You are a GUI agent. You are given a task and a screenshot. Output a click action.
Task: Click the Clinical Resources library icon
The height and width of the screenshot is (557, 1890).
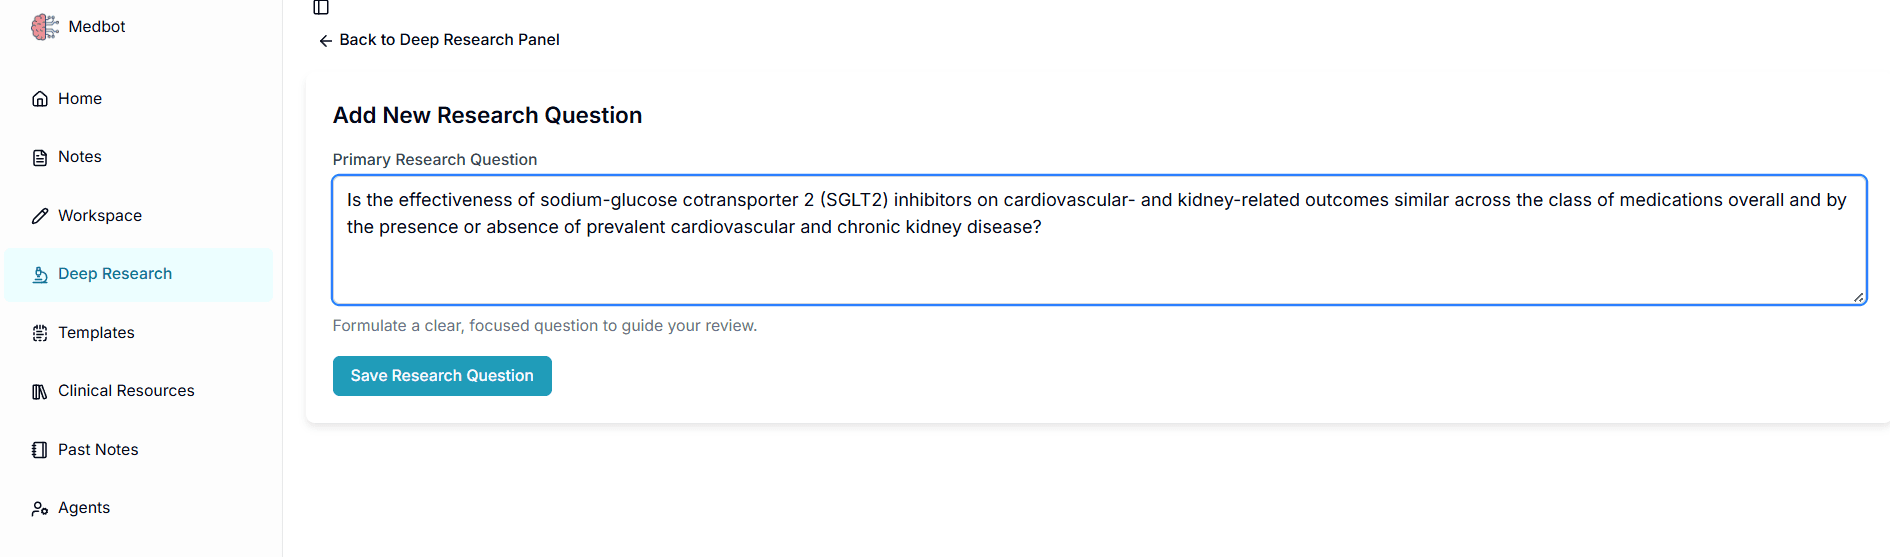coord(40,392)
